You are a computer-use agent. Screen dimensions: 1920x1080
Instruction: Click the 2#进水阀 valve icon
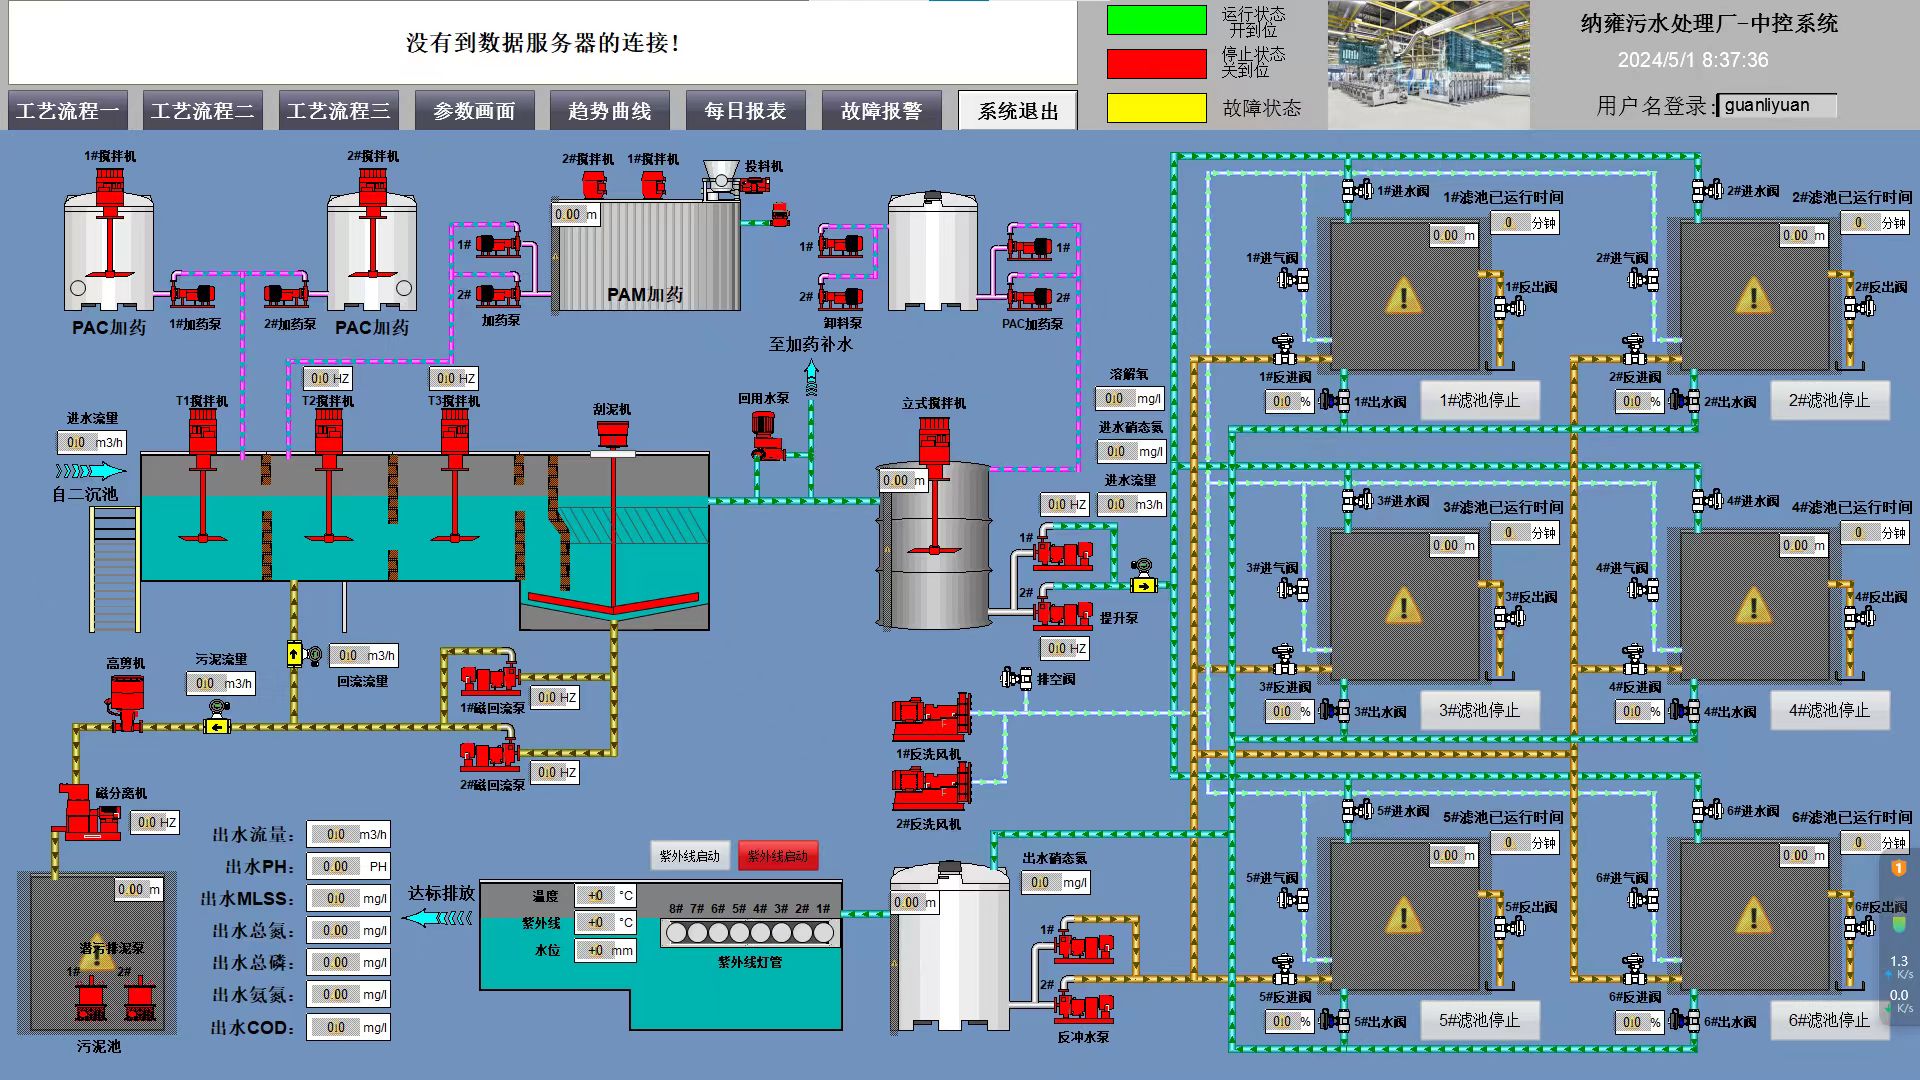pos(1707,189)
